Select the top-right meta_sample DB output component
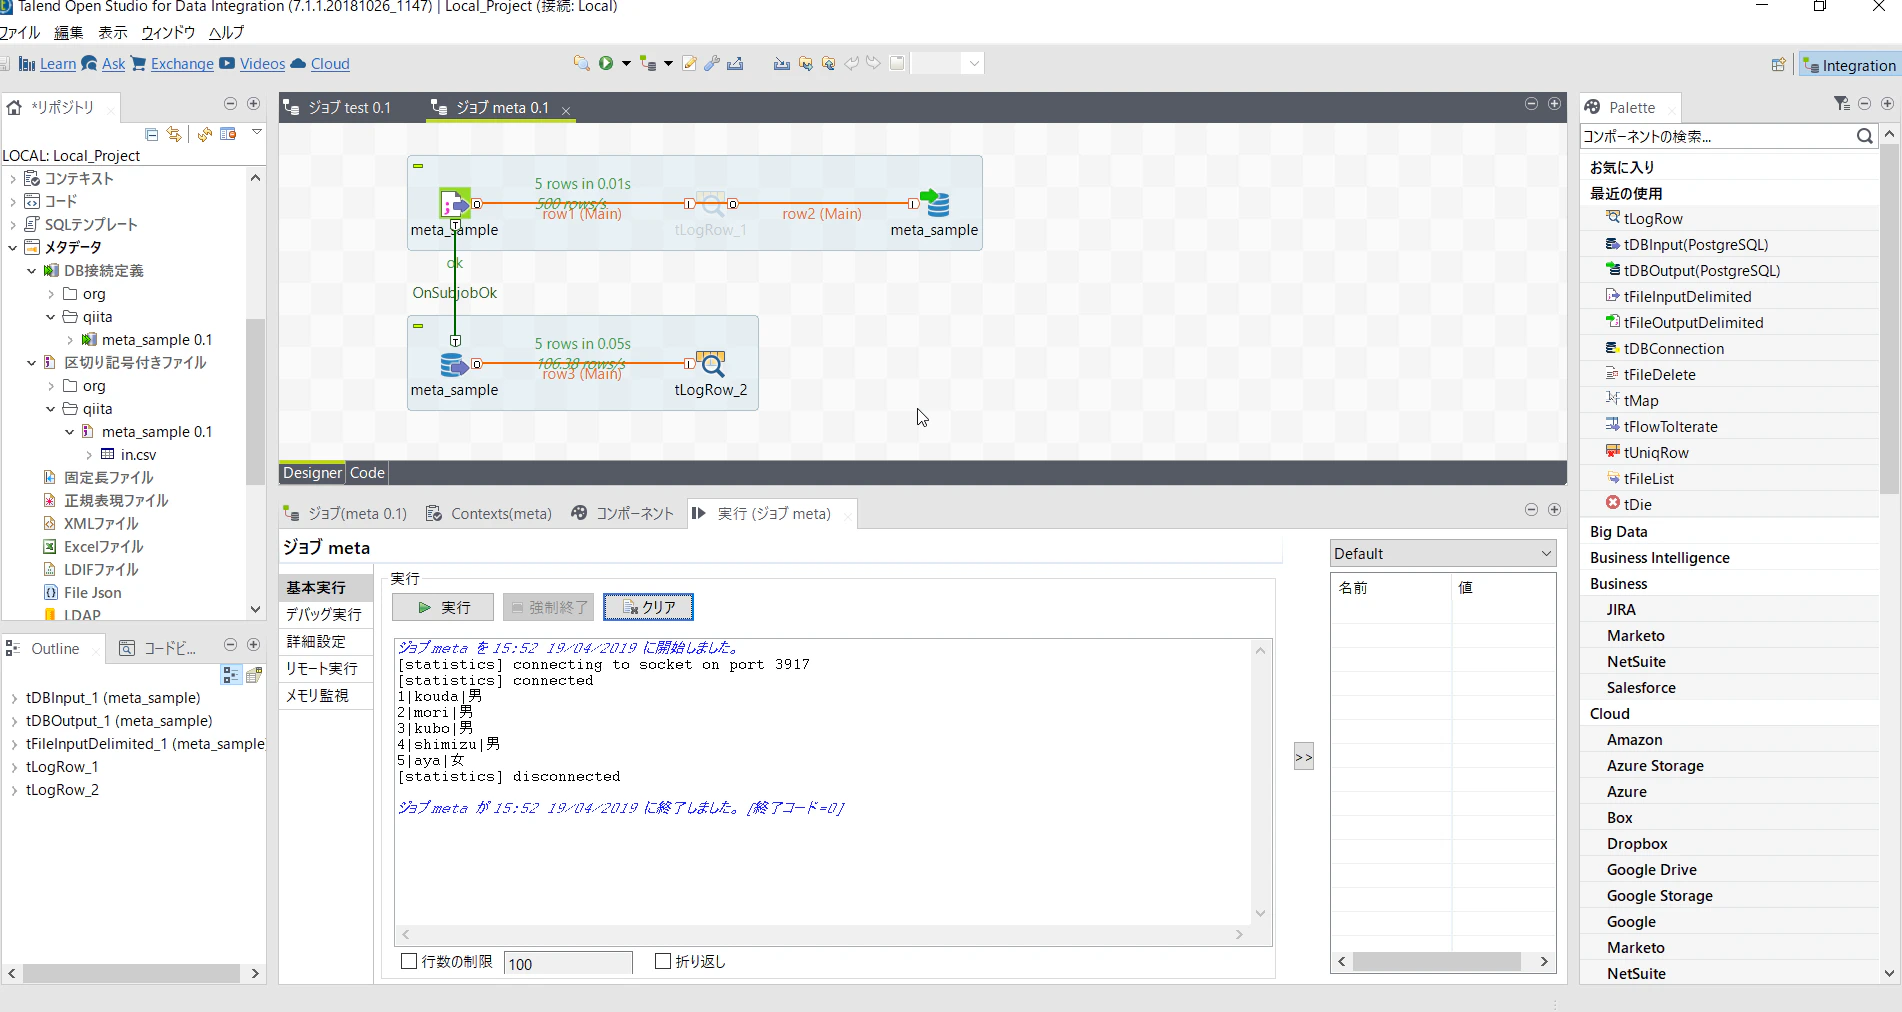This screenshot has height=1012, width=1902. (x=935, y=204)
